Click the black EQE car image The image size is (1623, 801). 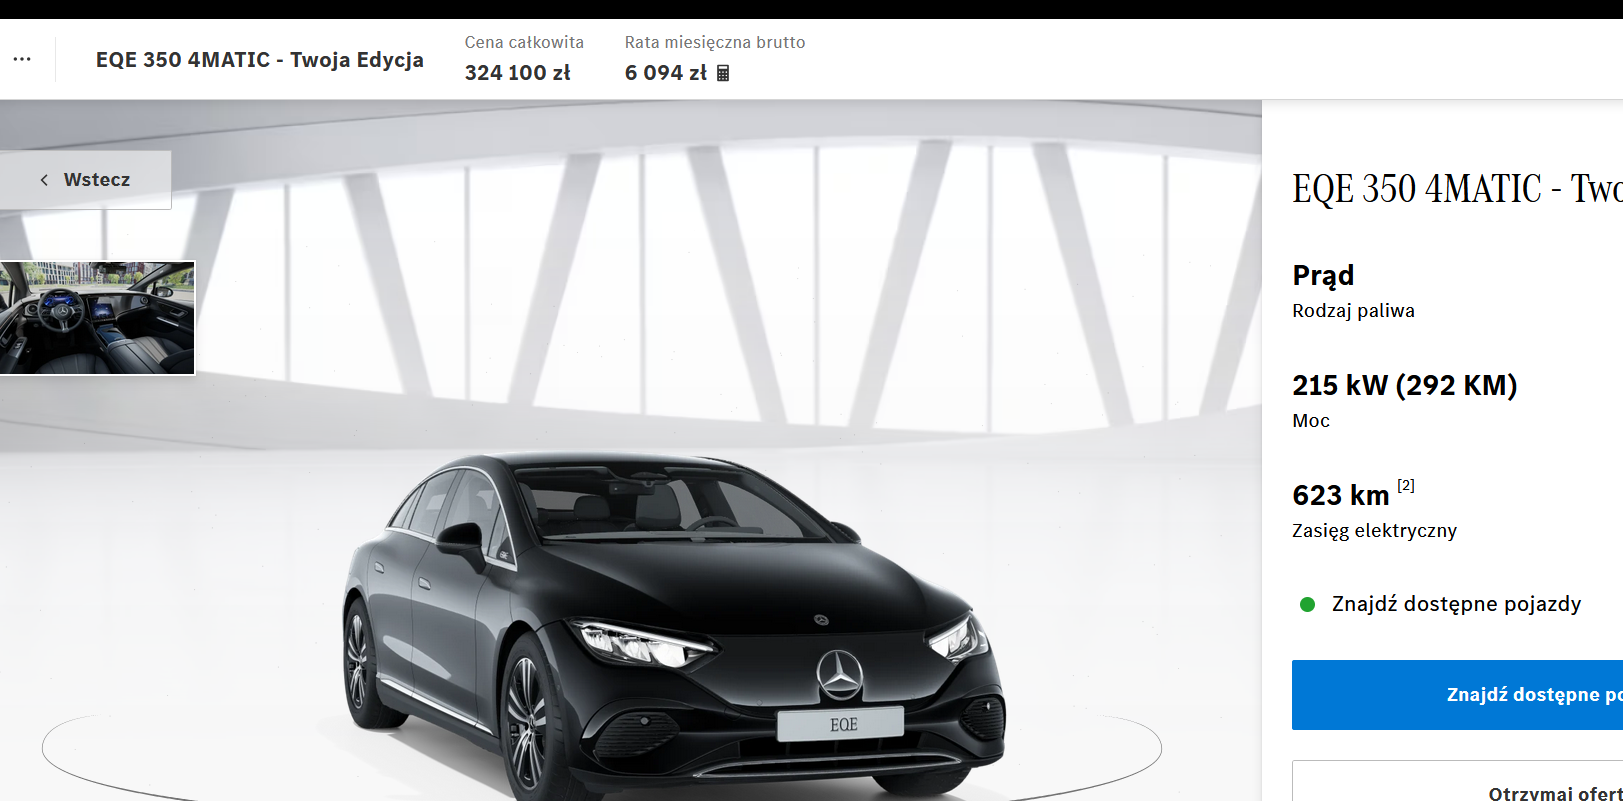click(674, 626)
